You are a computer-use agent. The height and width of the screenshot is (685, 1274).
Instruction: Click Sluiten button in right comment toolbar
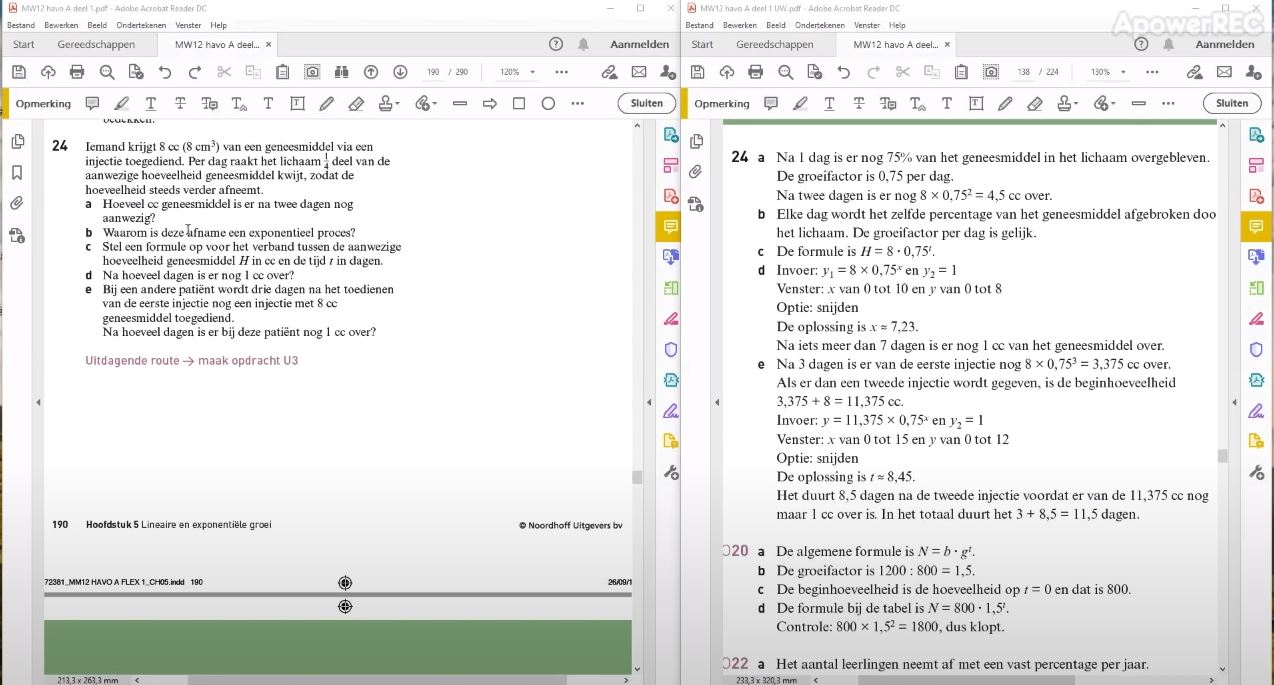[1231, 103]
